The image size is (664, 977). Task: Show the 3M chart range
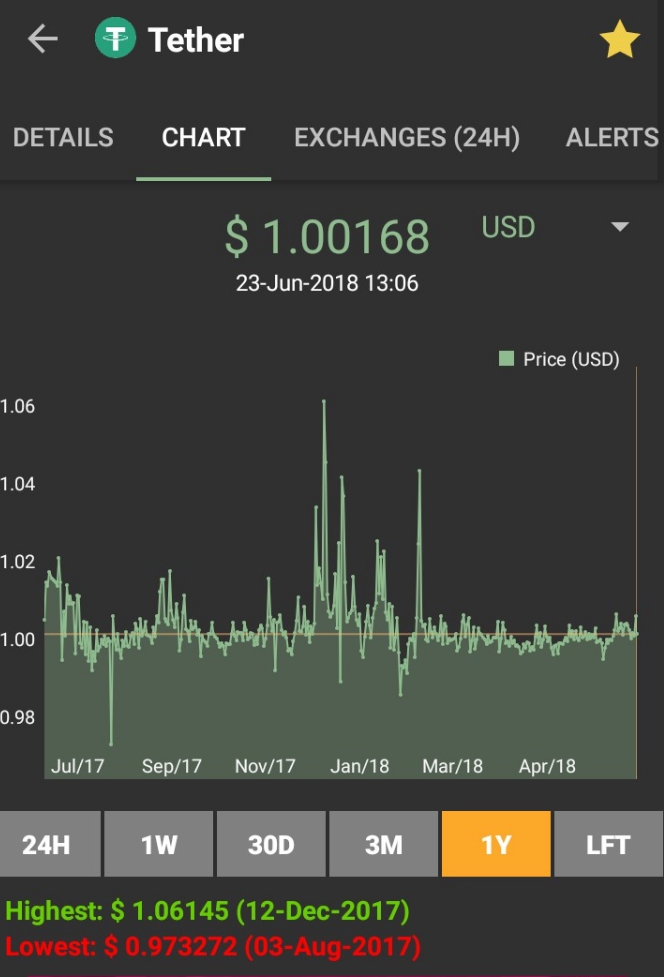pyautogui.click(x=383, y=845)
